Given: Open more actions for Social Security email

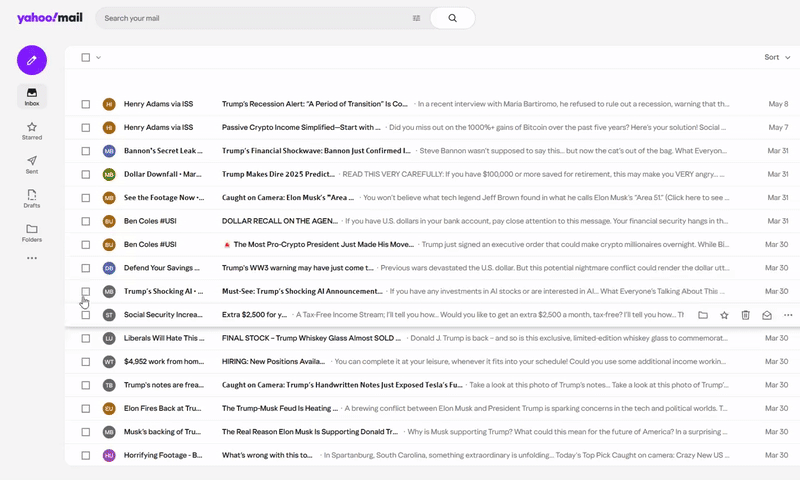Looking at the screenshot, I should (x=788, y=315).
